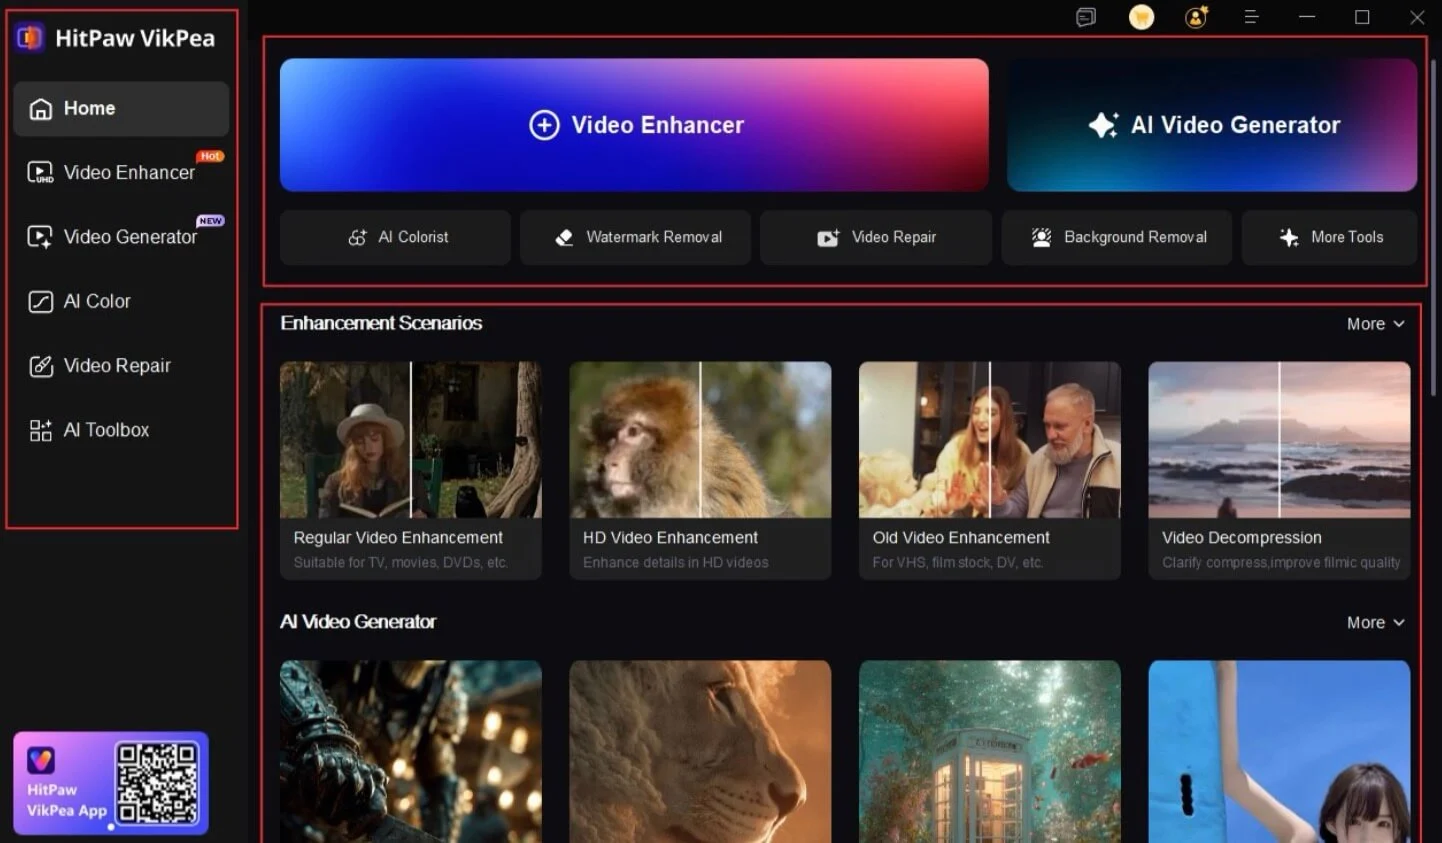
Task: Open the hamburger settings menu
Action: [1251, 17]
